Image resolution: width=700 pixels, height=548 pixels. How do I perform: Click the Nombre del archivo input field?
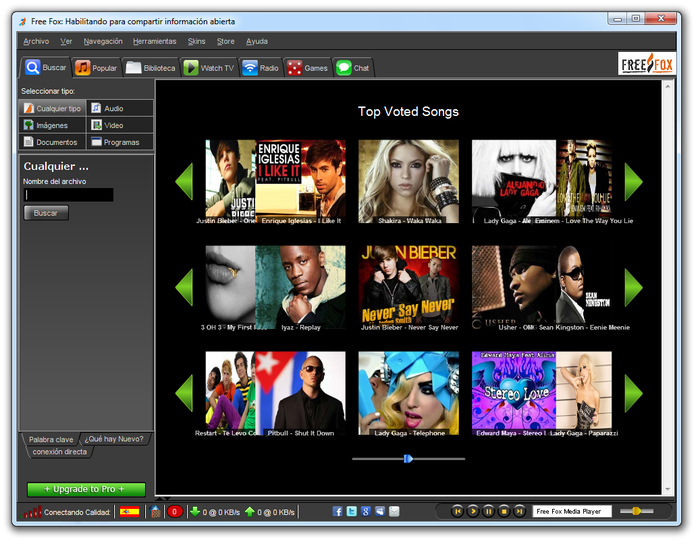pos(68,195)
